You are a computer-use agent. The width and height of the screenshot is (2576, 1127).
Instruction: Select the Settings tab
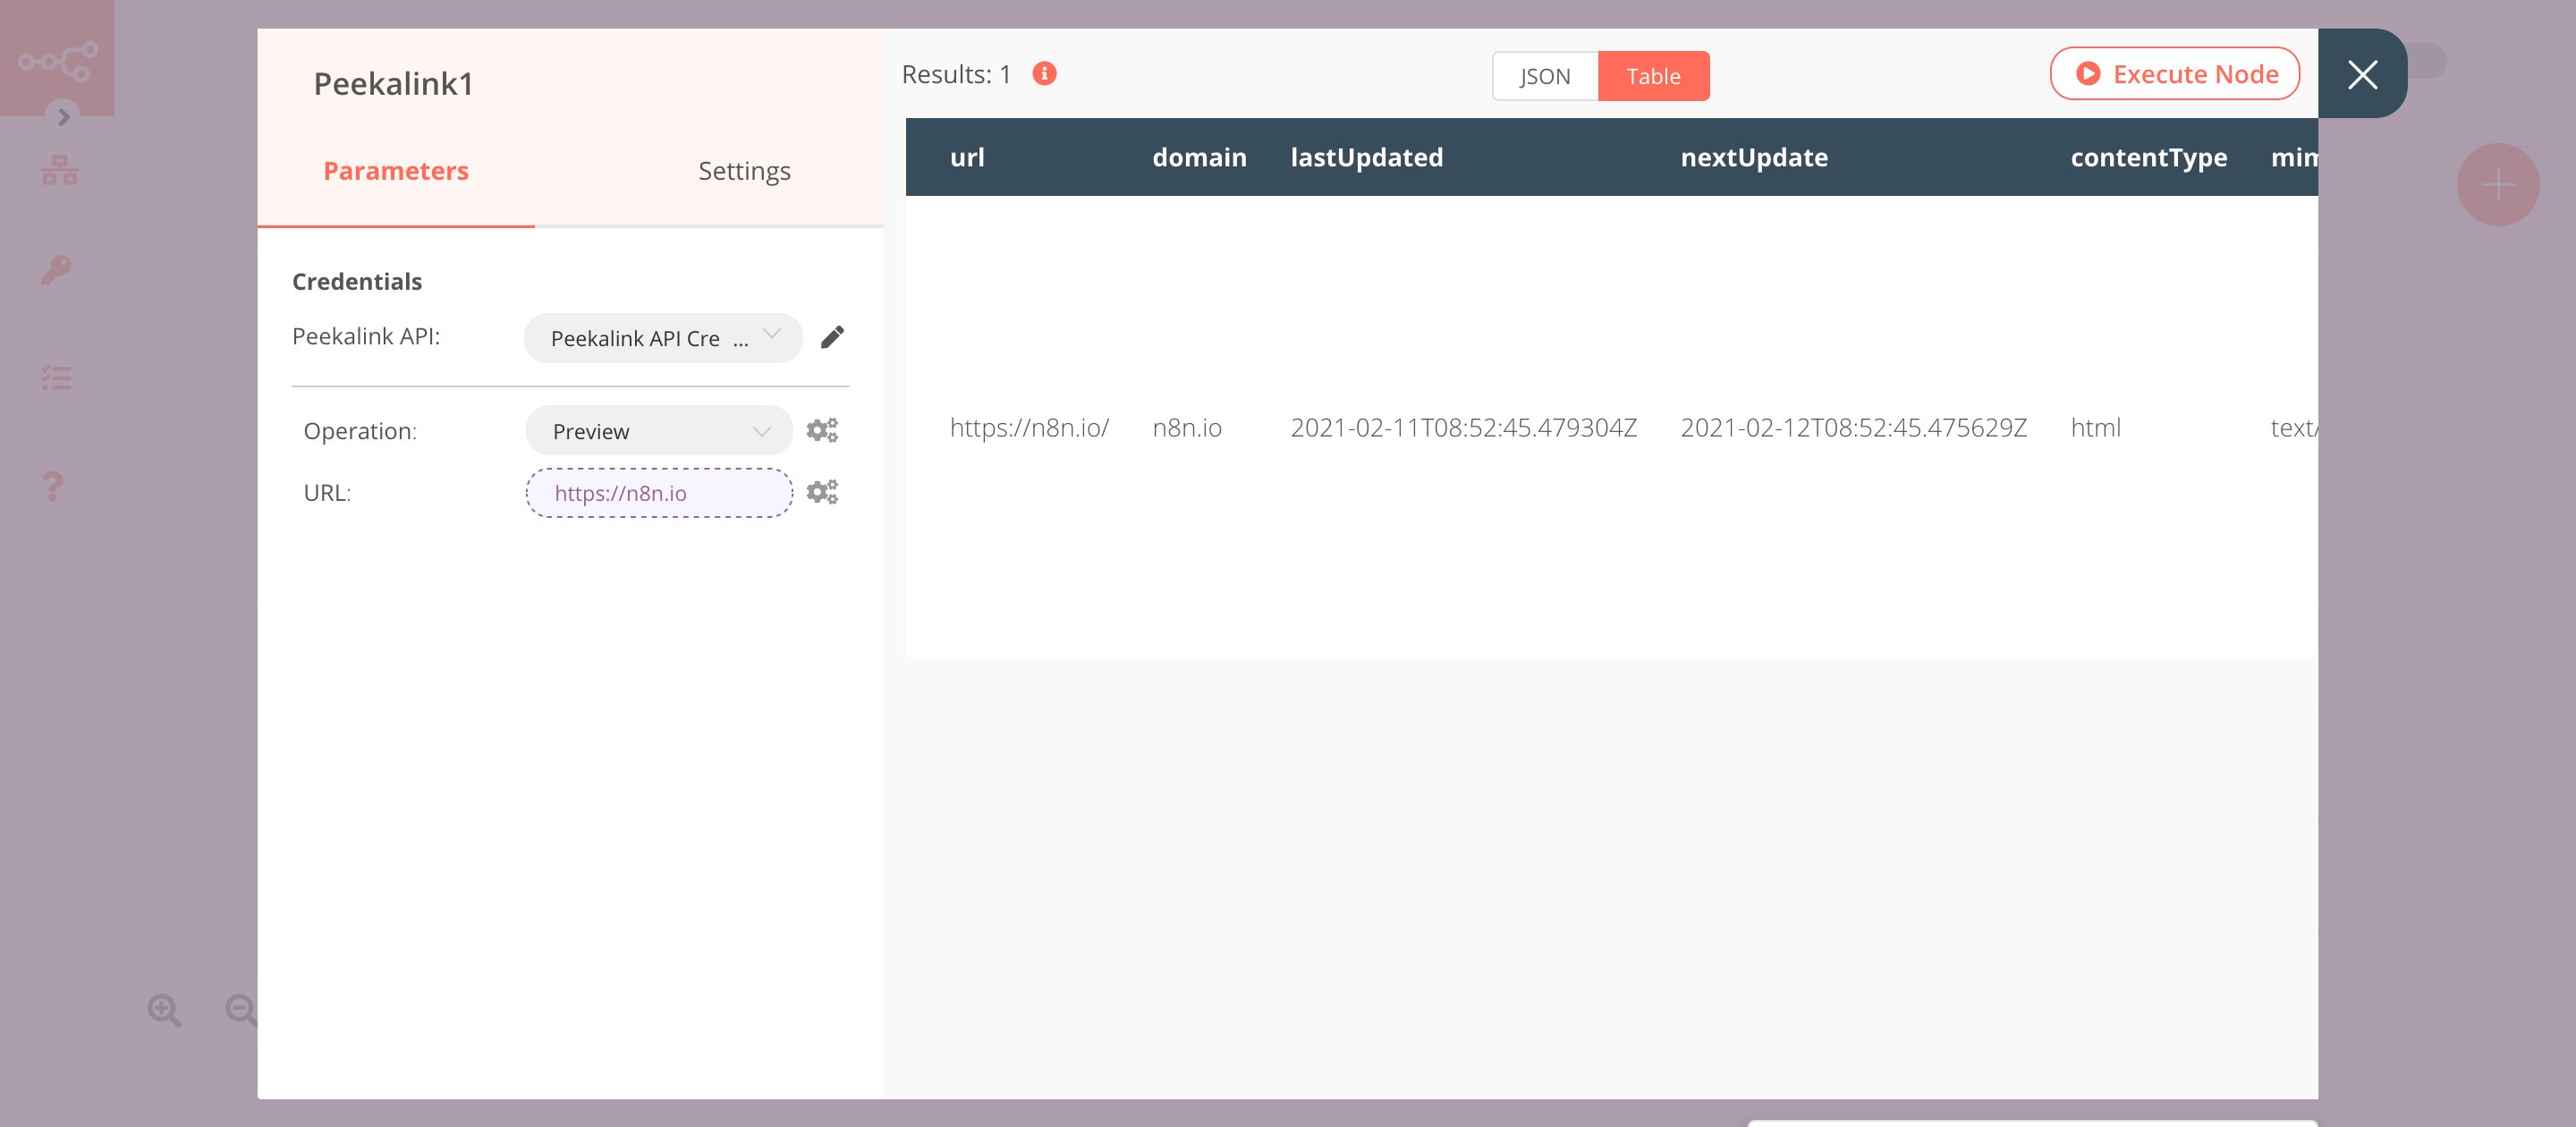[742, 169]
